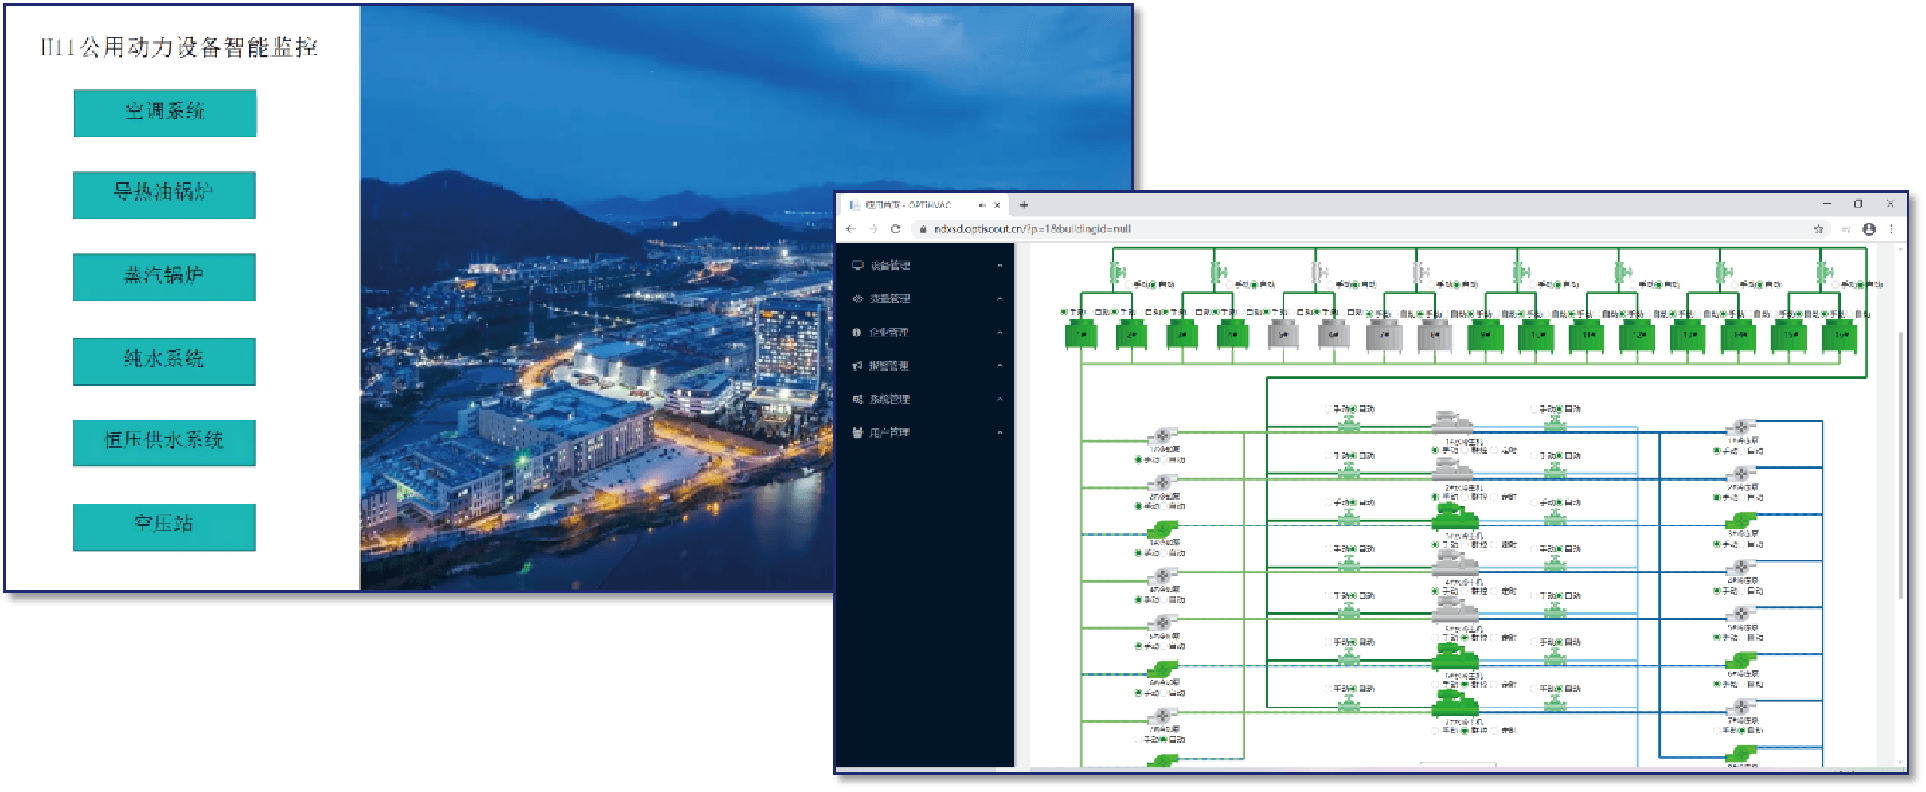Image resolution: width=1926 pixels, height=792 pixels.
Task: Select 手动 radio for 1# cooling pump
Action: [x=1138, y=460]
